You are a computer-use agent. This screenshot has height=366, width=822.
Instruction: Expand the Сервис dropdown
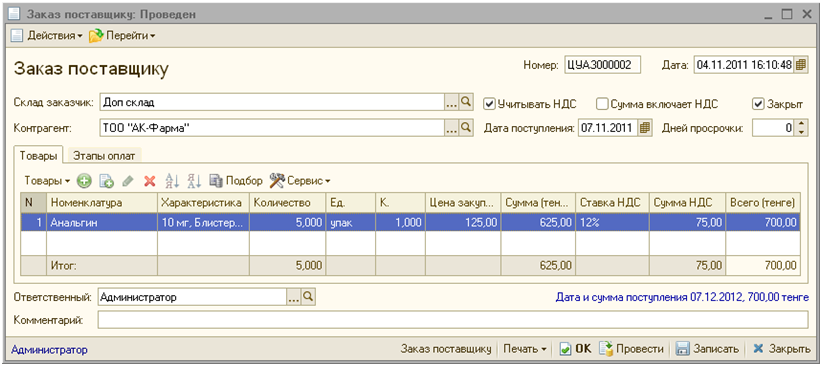(x=300, y=181)
